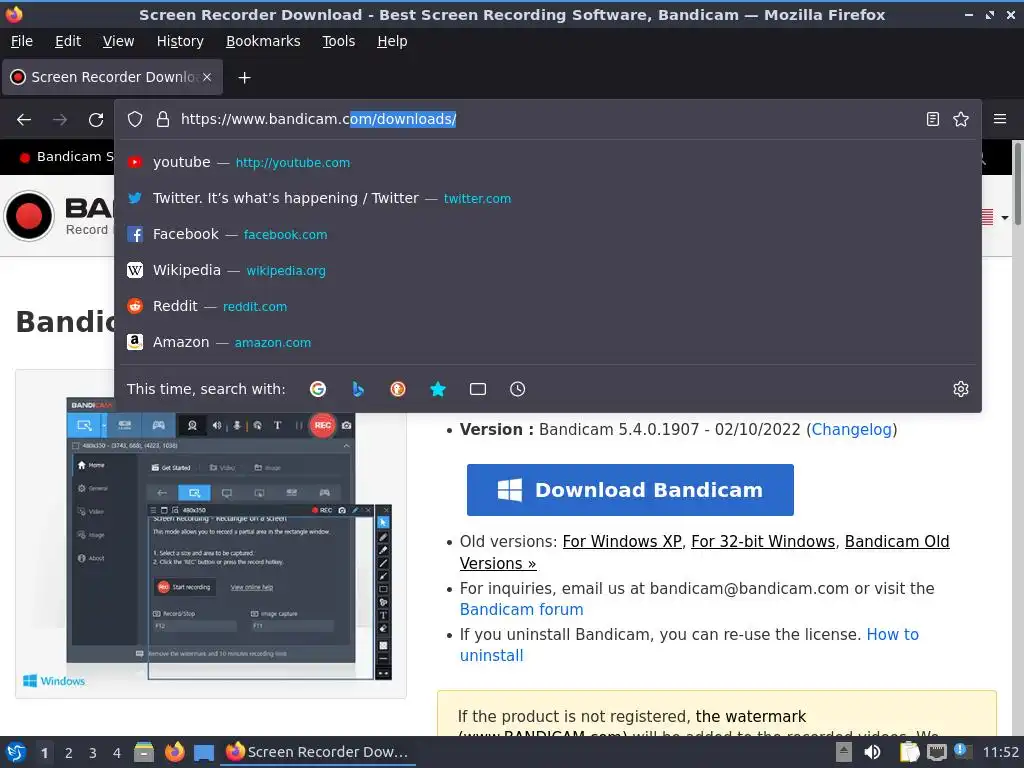Open the View menu
The height and width of the screenshot is (768, 1024).
click(118, 41)
